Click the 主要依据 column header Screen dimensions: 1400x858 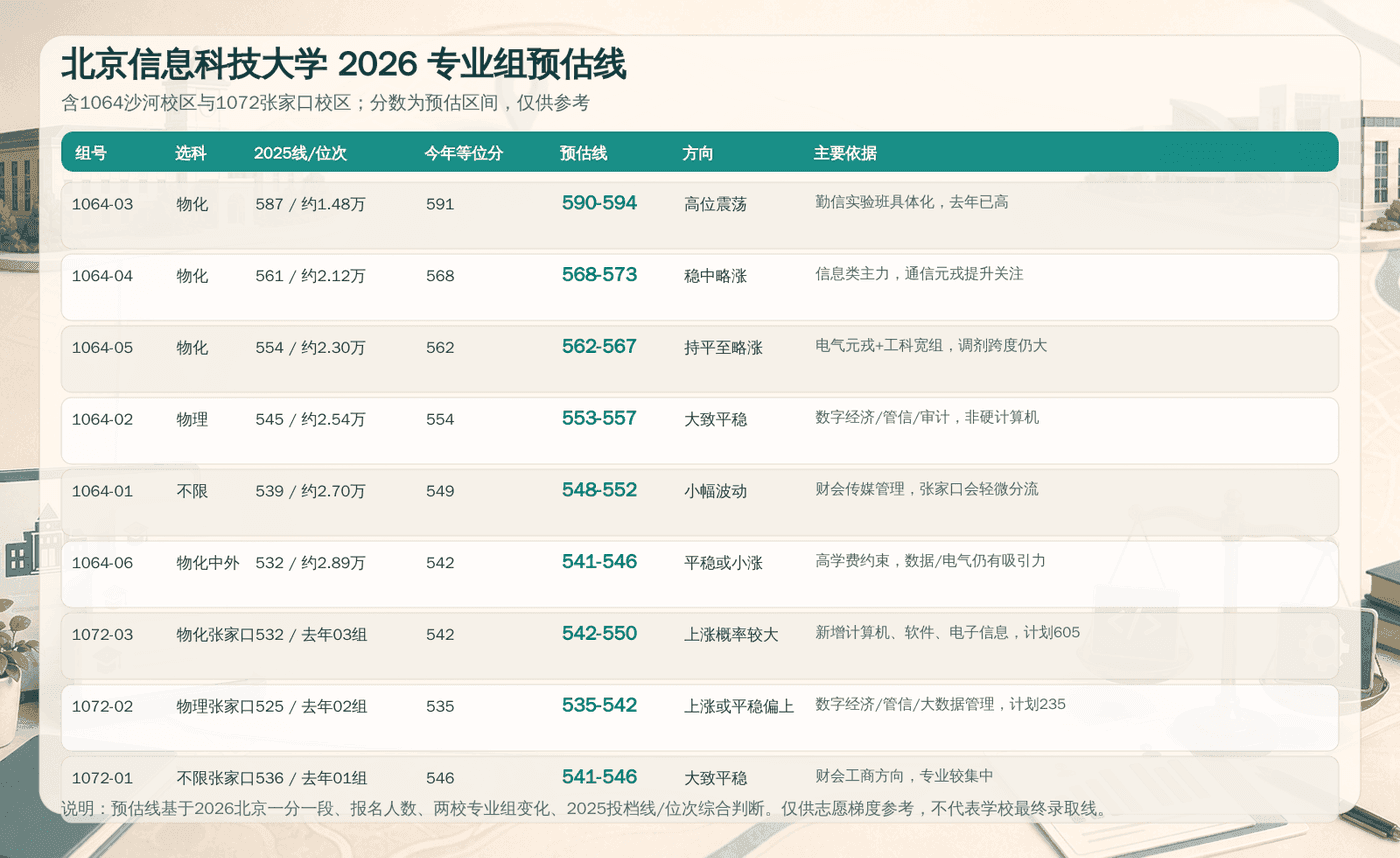click(x=845, y=153)
